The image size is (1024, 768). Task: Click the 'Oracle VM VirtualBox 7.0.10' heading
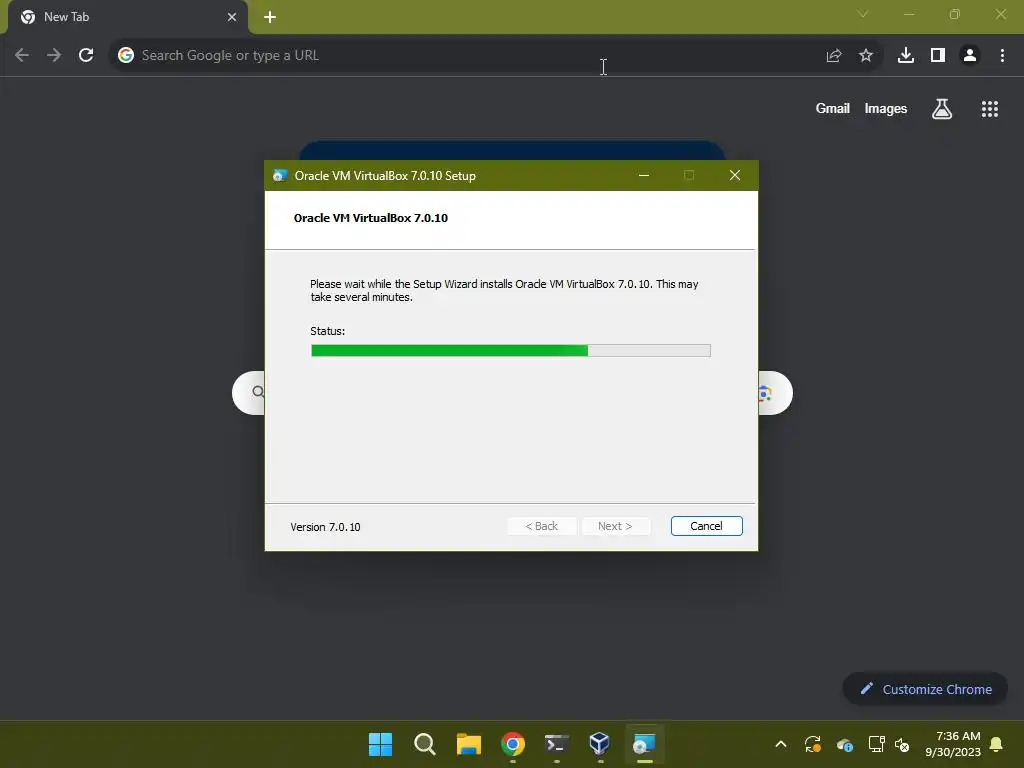[371, 218]
